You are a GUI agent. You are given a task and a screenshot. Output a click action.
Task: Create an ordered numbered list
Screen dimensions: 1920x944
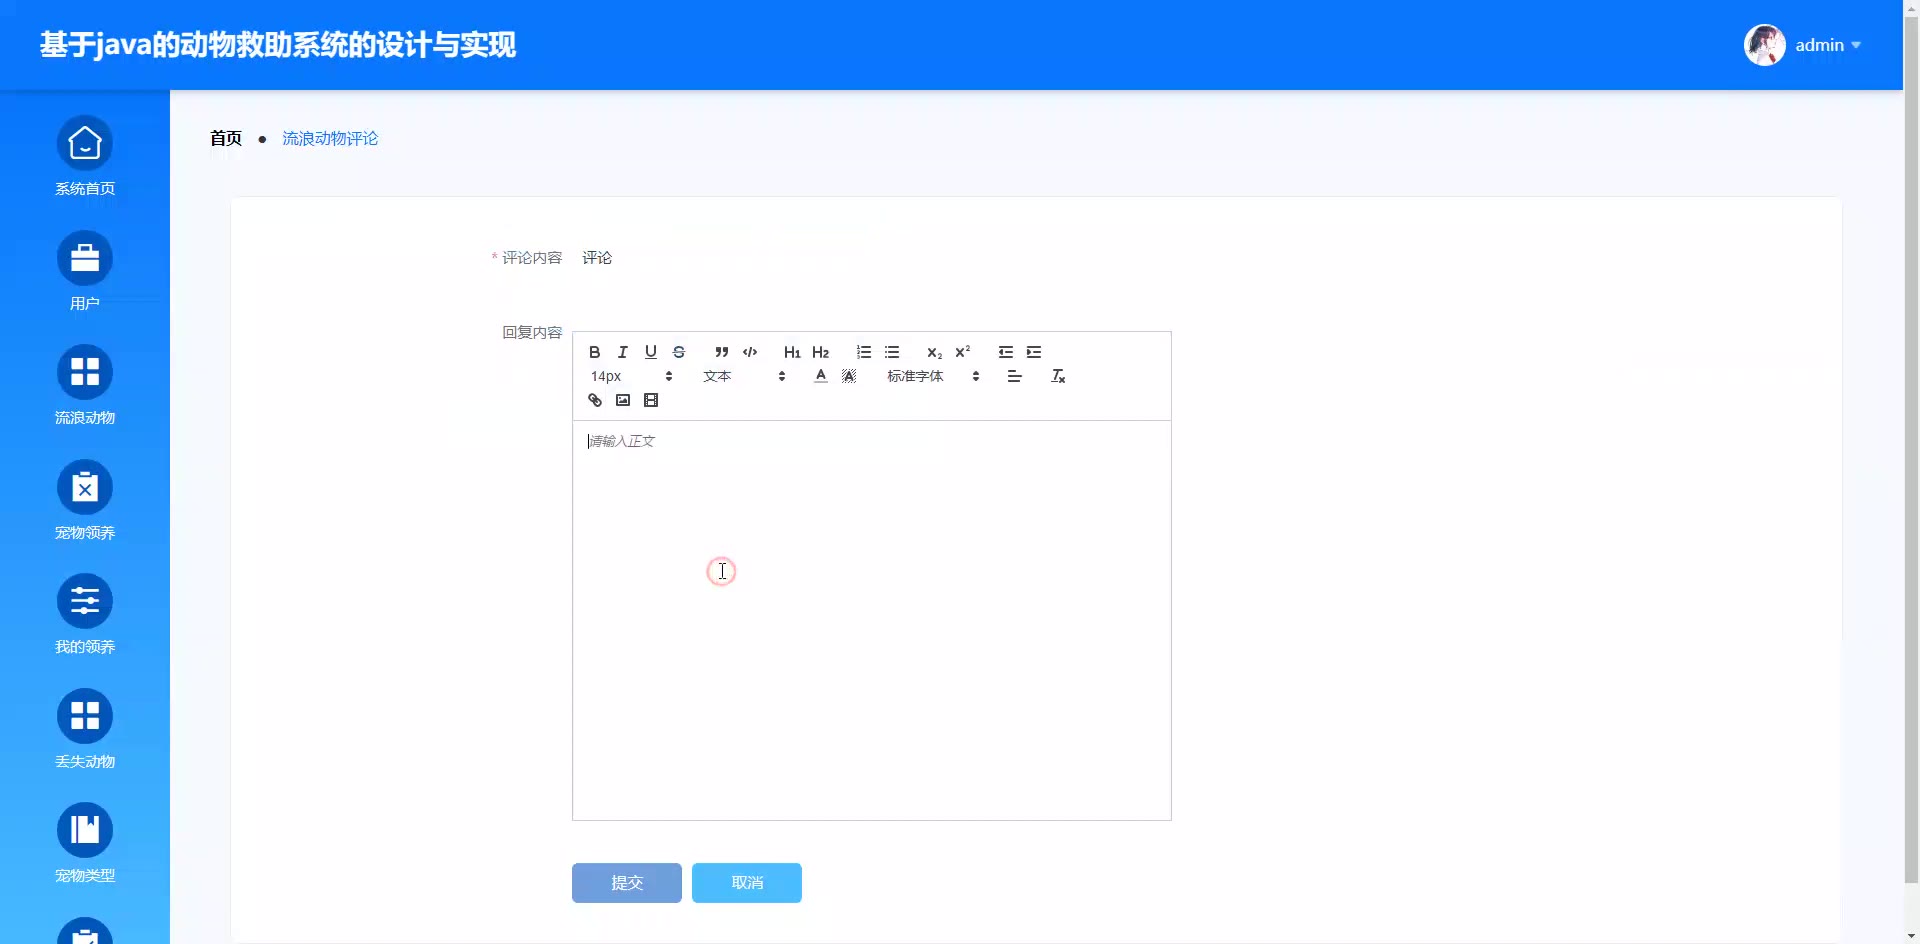pyautogui.click(x=863, y=352)
